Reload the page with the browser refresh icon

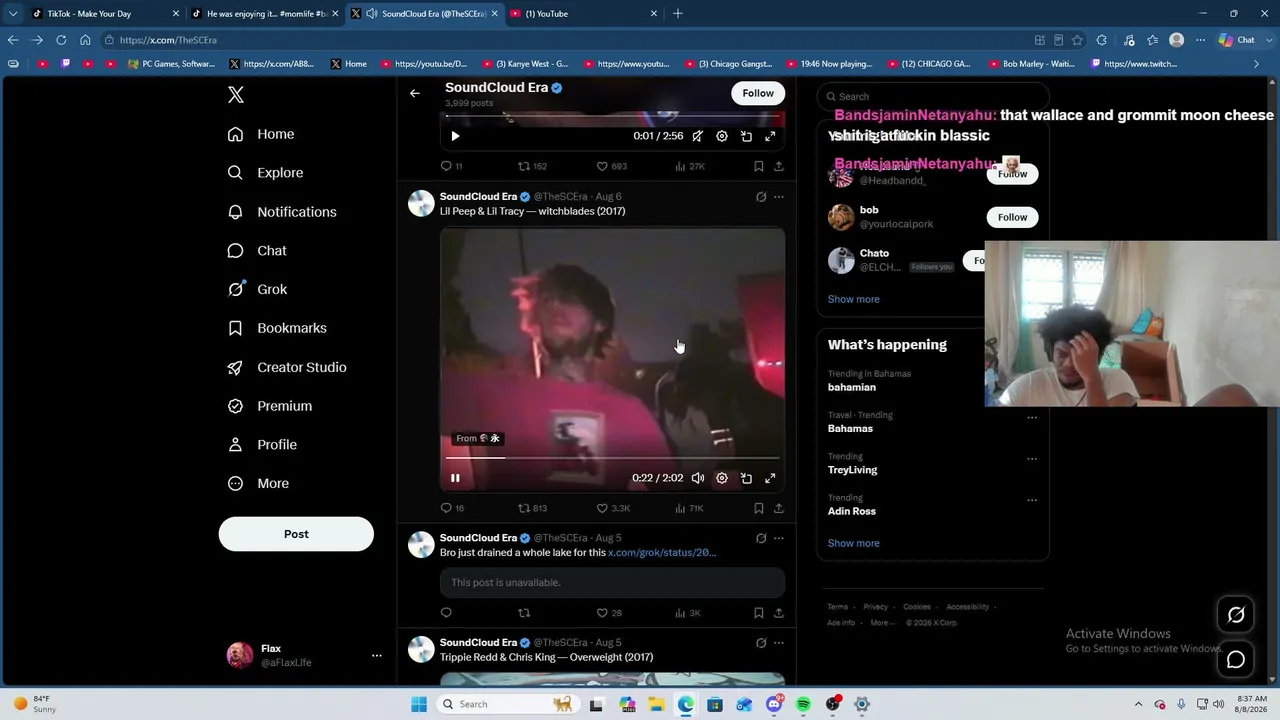click(61, 40)
